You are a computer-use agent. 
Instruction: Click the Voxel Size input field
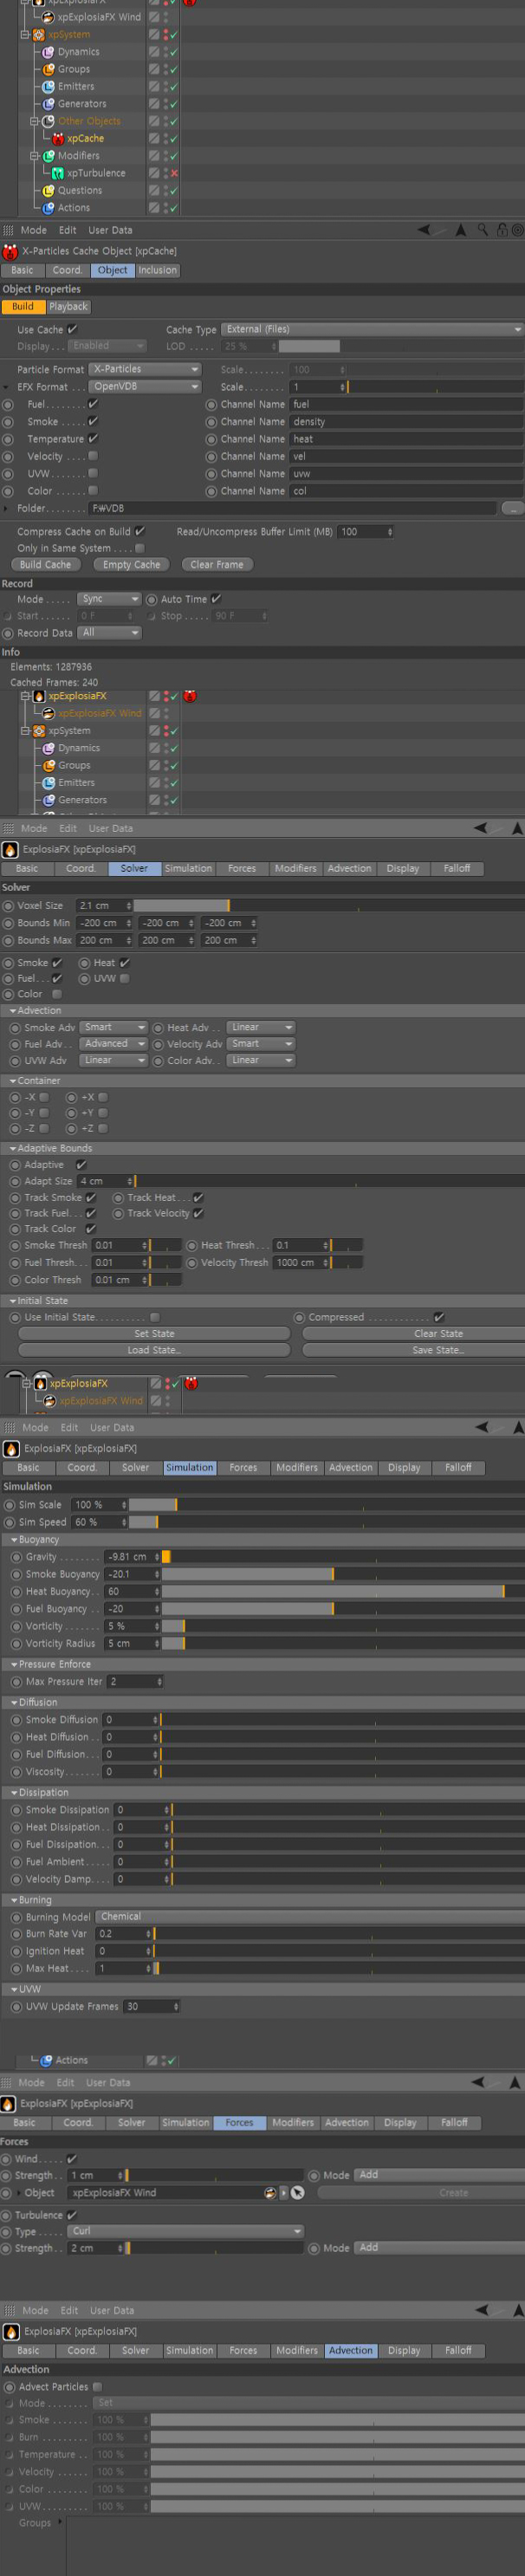103,905
